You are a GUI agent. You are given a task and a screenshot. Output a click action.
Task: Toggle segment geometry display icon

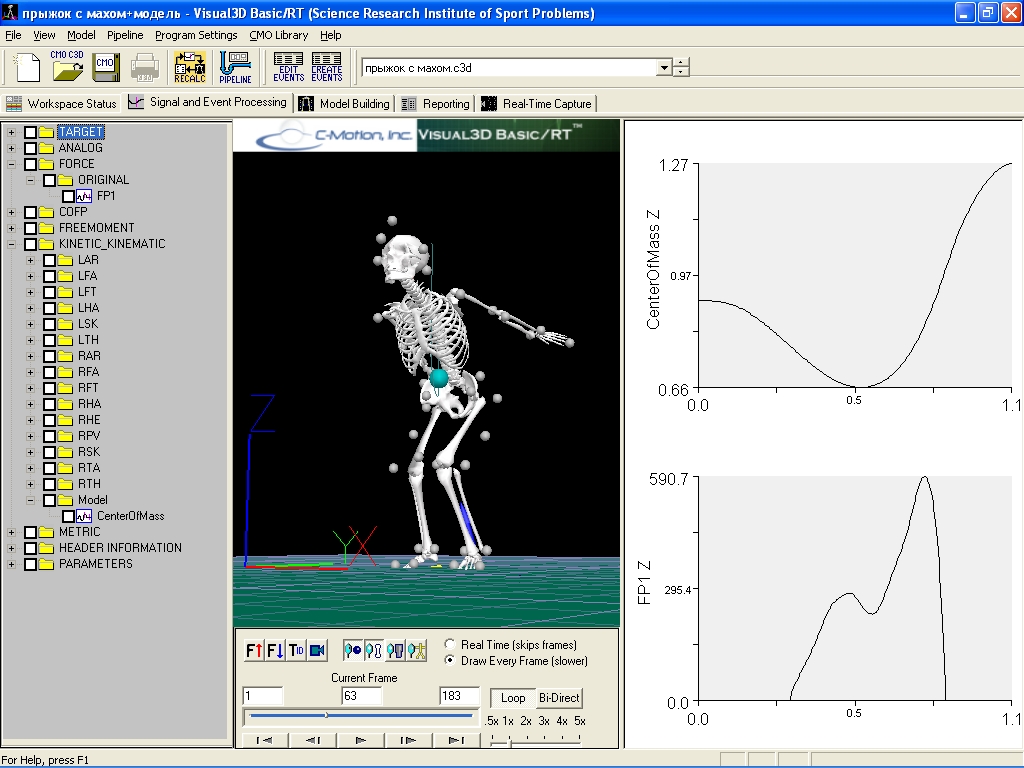click(395, 650)
